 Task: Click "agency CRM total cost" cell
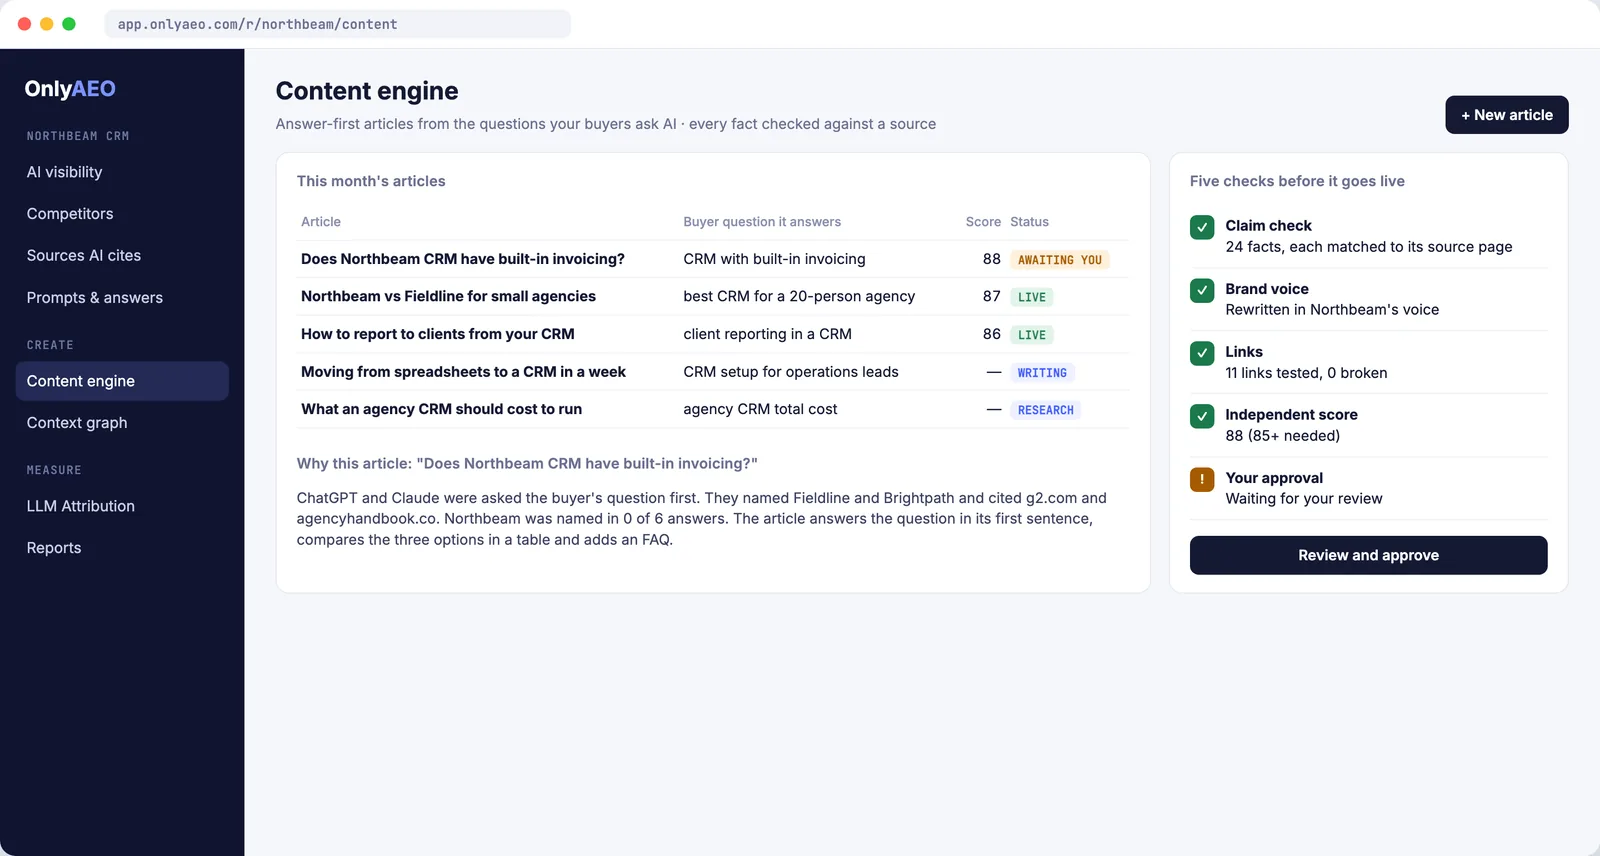760,409
